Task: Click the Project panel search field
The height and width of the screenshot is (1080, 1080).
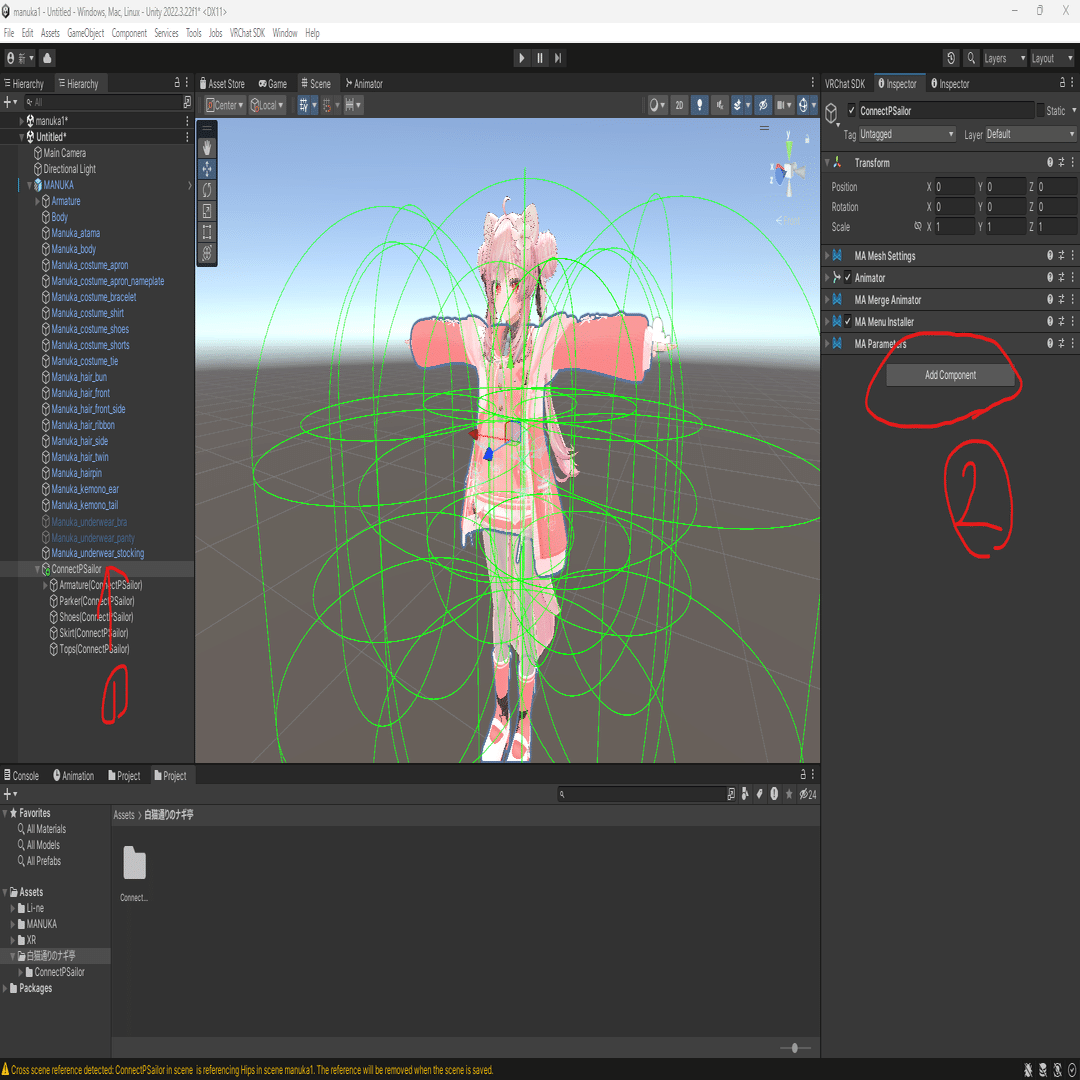Action: 641,794
